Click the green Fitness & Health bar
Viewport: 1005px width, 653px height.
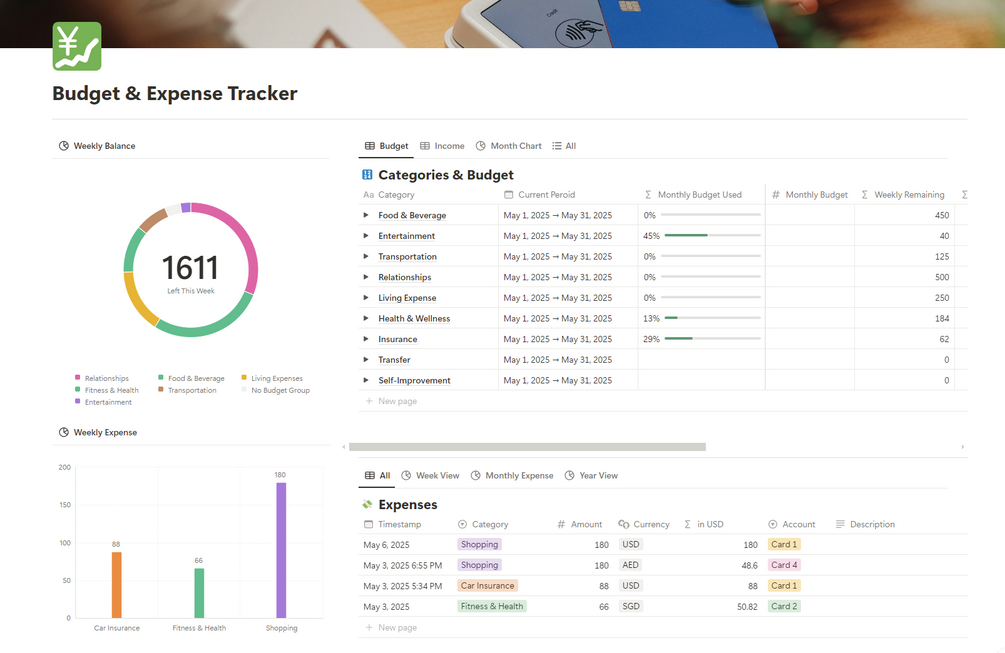199,593
